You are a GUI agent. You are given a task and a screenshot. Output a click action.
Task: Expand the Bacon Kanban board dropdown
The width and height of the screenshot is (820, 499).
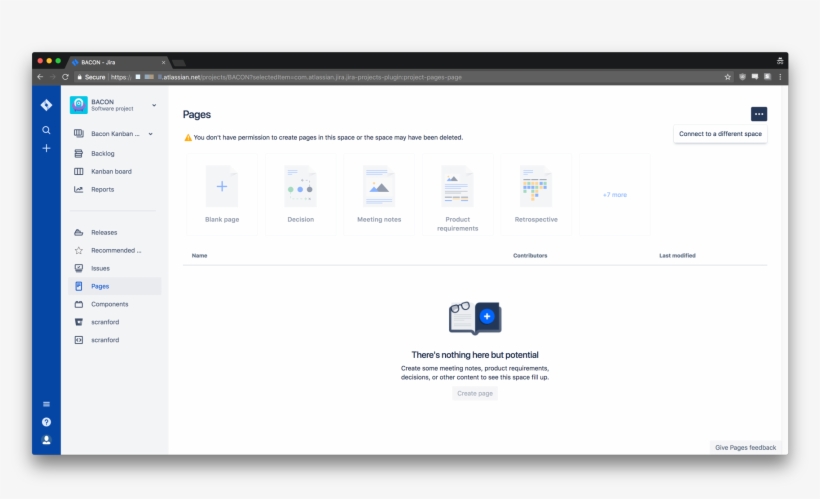(x=151, y=134)
